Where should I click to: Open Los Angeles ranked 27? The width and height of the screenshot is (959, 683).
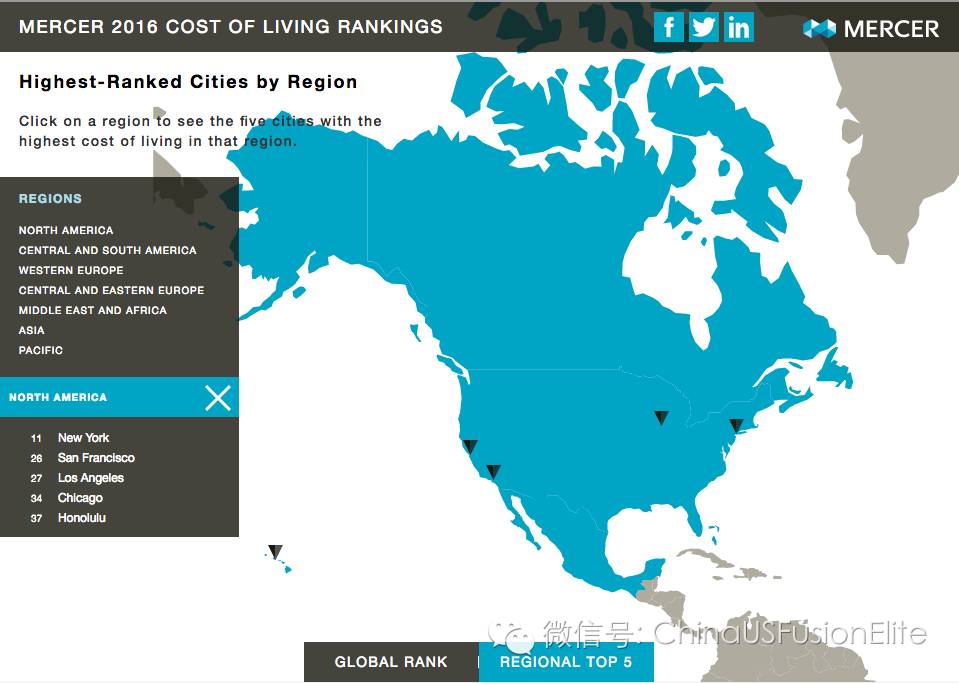[x=77, y=478]
